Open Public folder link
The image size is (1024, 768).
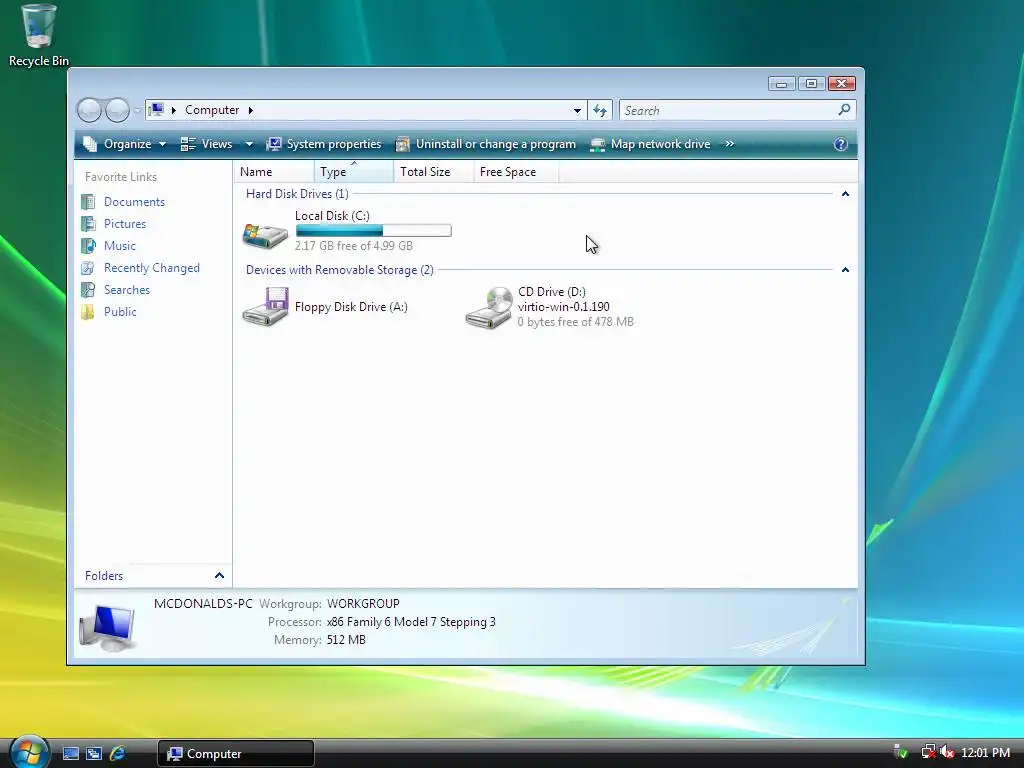coord(120,312)
